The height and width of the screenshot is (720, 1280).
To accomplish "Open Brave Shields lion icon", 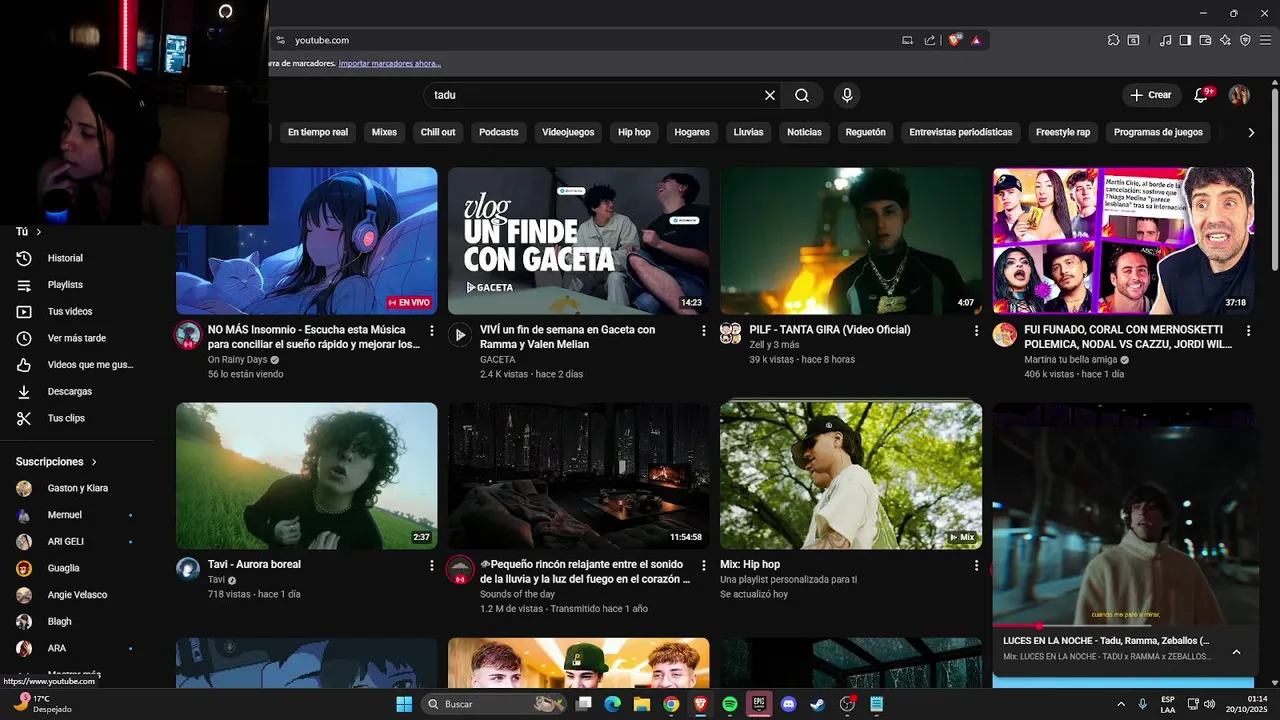I will (x=955, y=40).
